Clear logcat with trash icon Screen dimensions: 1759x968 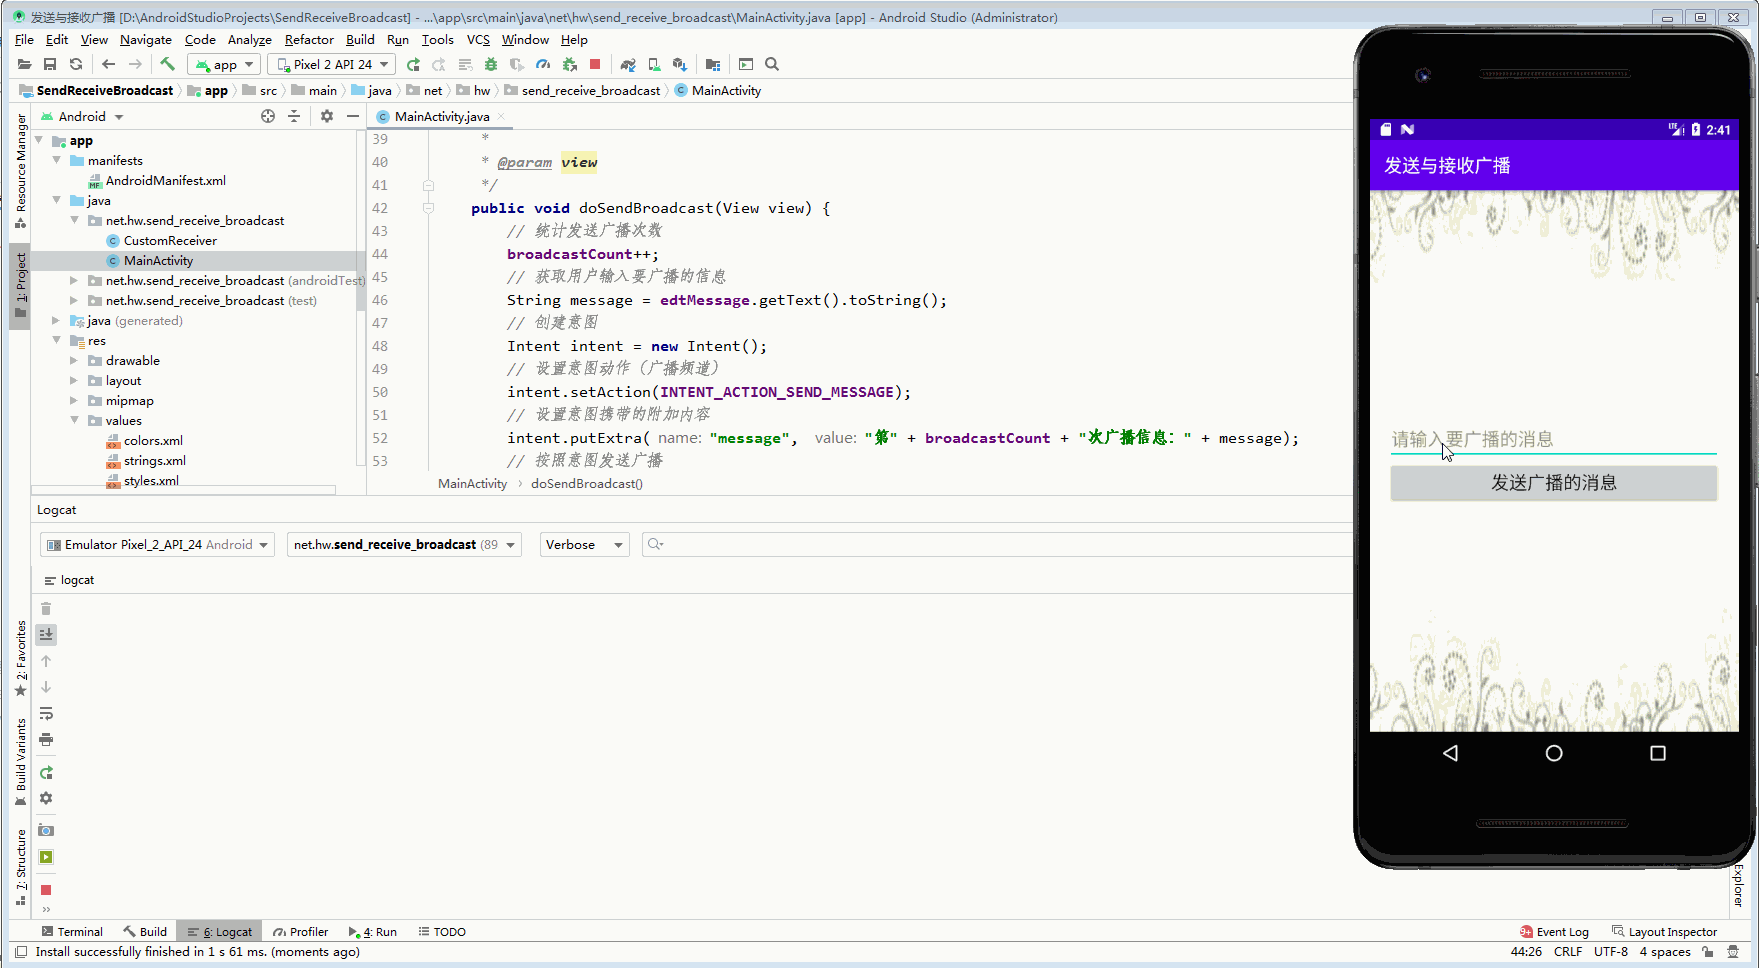click(x=46, y=608)
